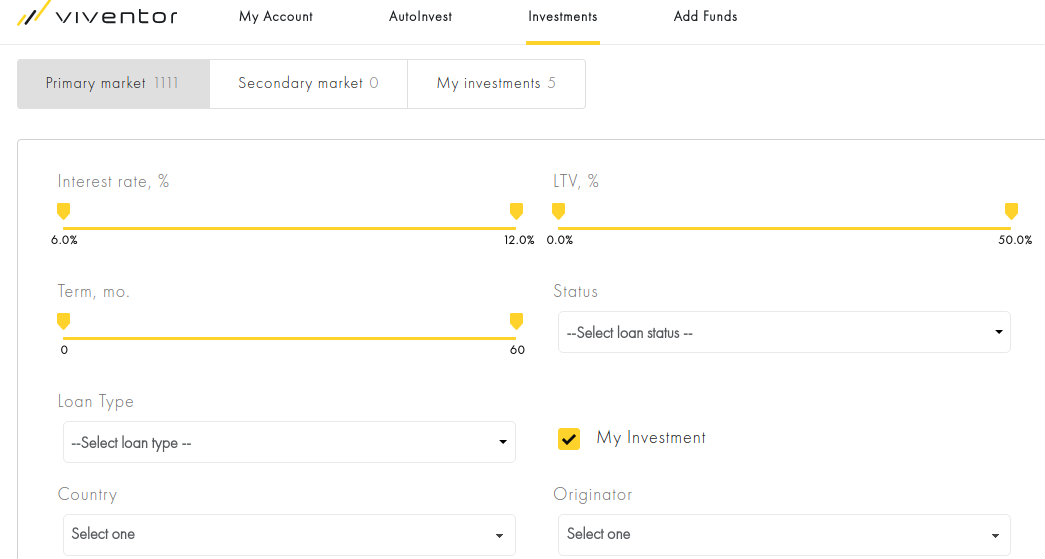Open the loan status dropdown
Viewport: 1045px width, 559px height.
(x=784, y=332)
